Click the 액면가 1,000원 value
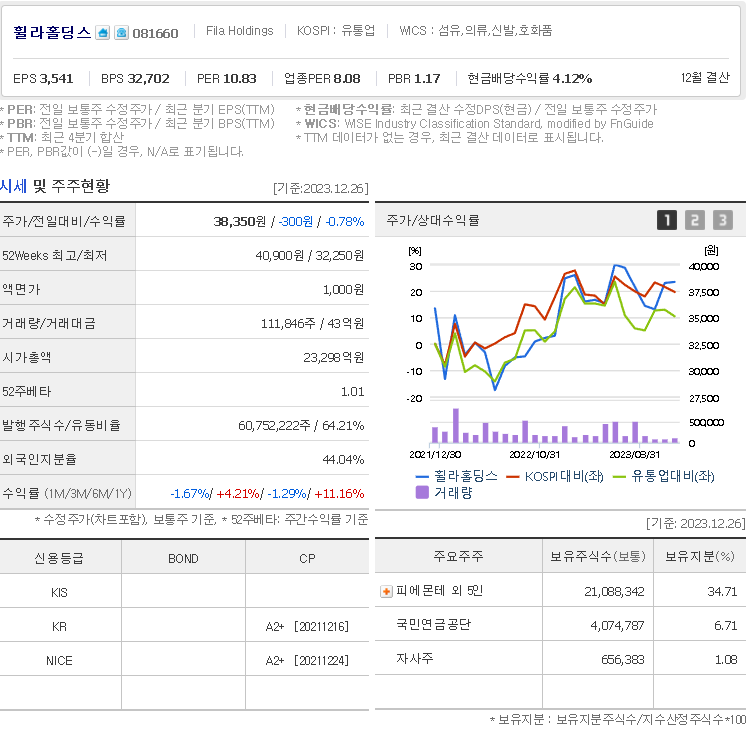Screen dimensions: 753x729 click(343, 290)
